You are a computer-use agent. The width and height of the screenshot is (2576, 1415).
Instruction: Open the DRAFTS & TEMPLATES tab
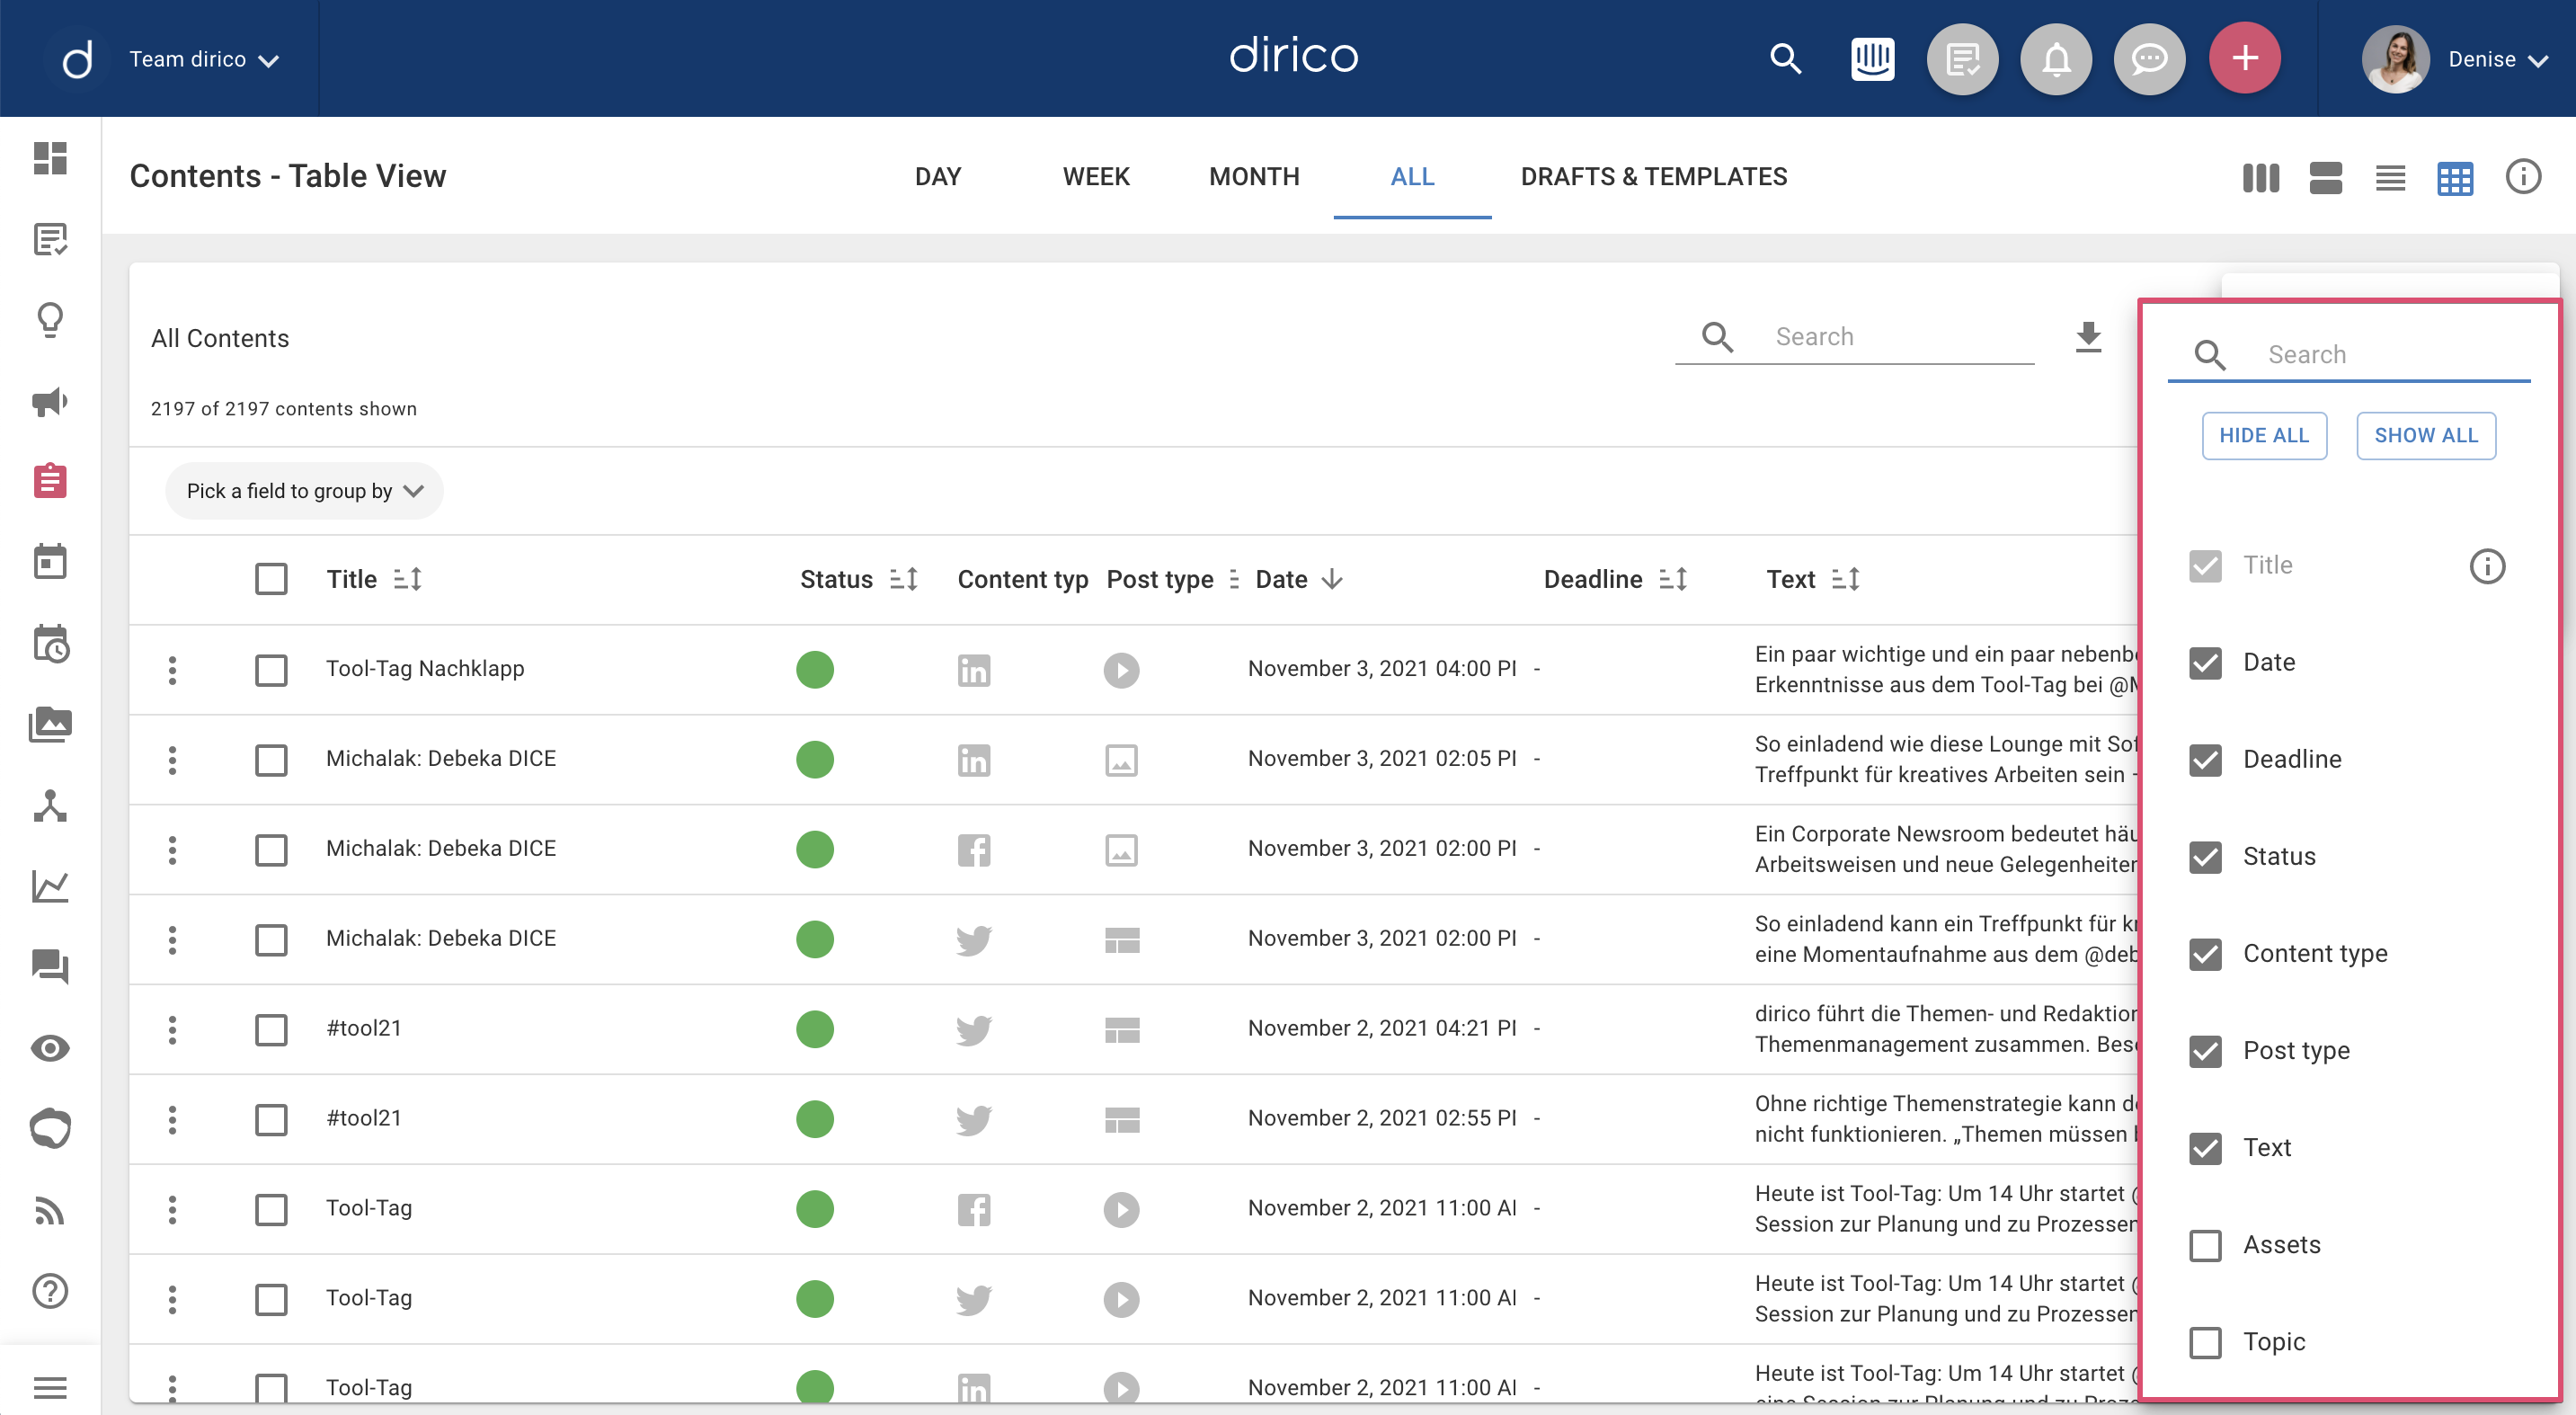pyautogui.click(x=1653, y=177)
